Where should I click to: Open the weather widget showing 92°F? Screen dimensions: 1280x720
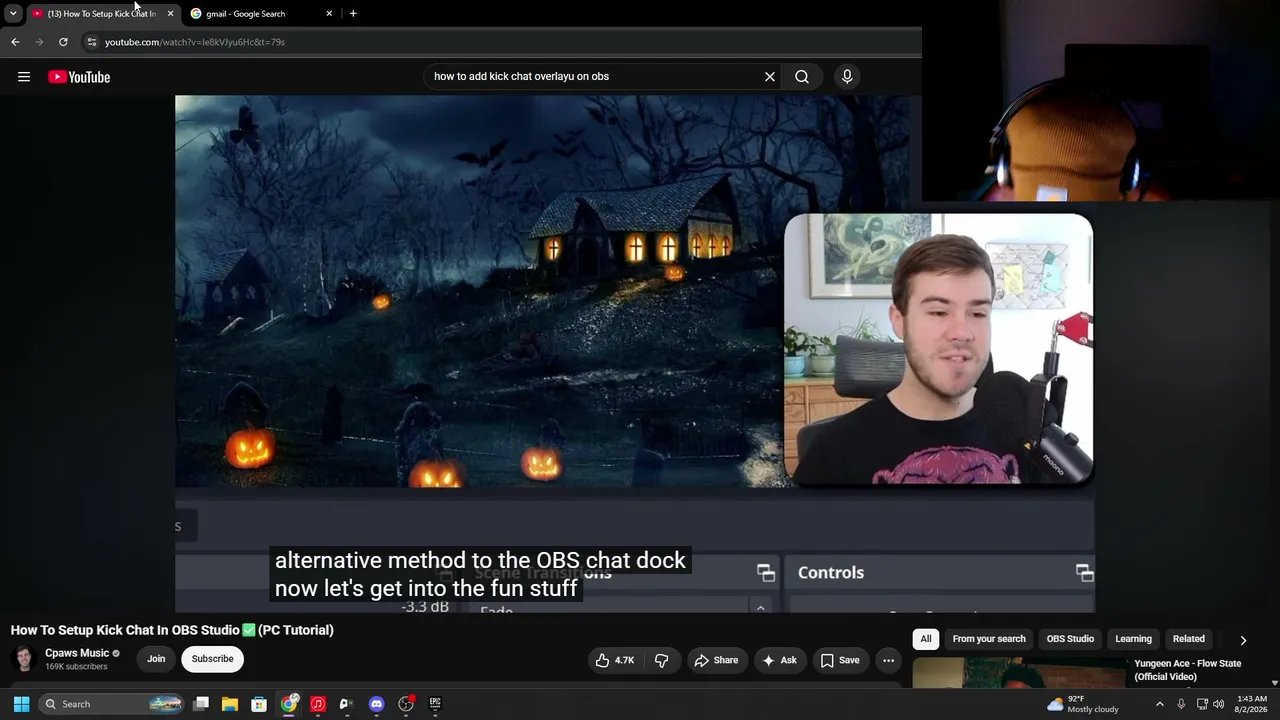[x=1083, y=704]
